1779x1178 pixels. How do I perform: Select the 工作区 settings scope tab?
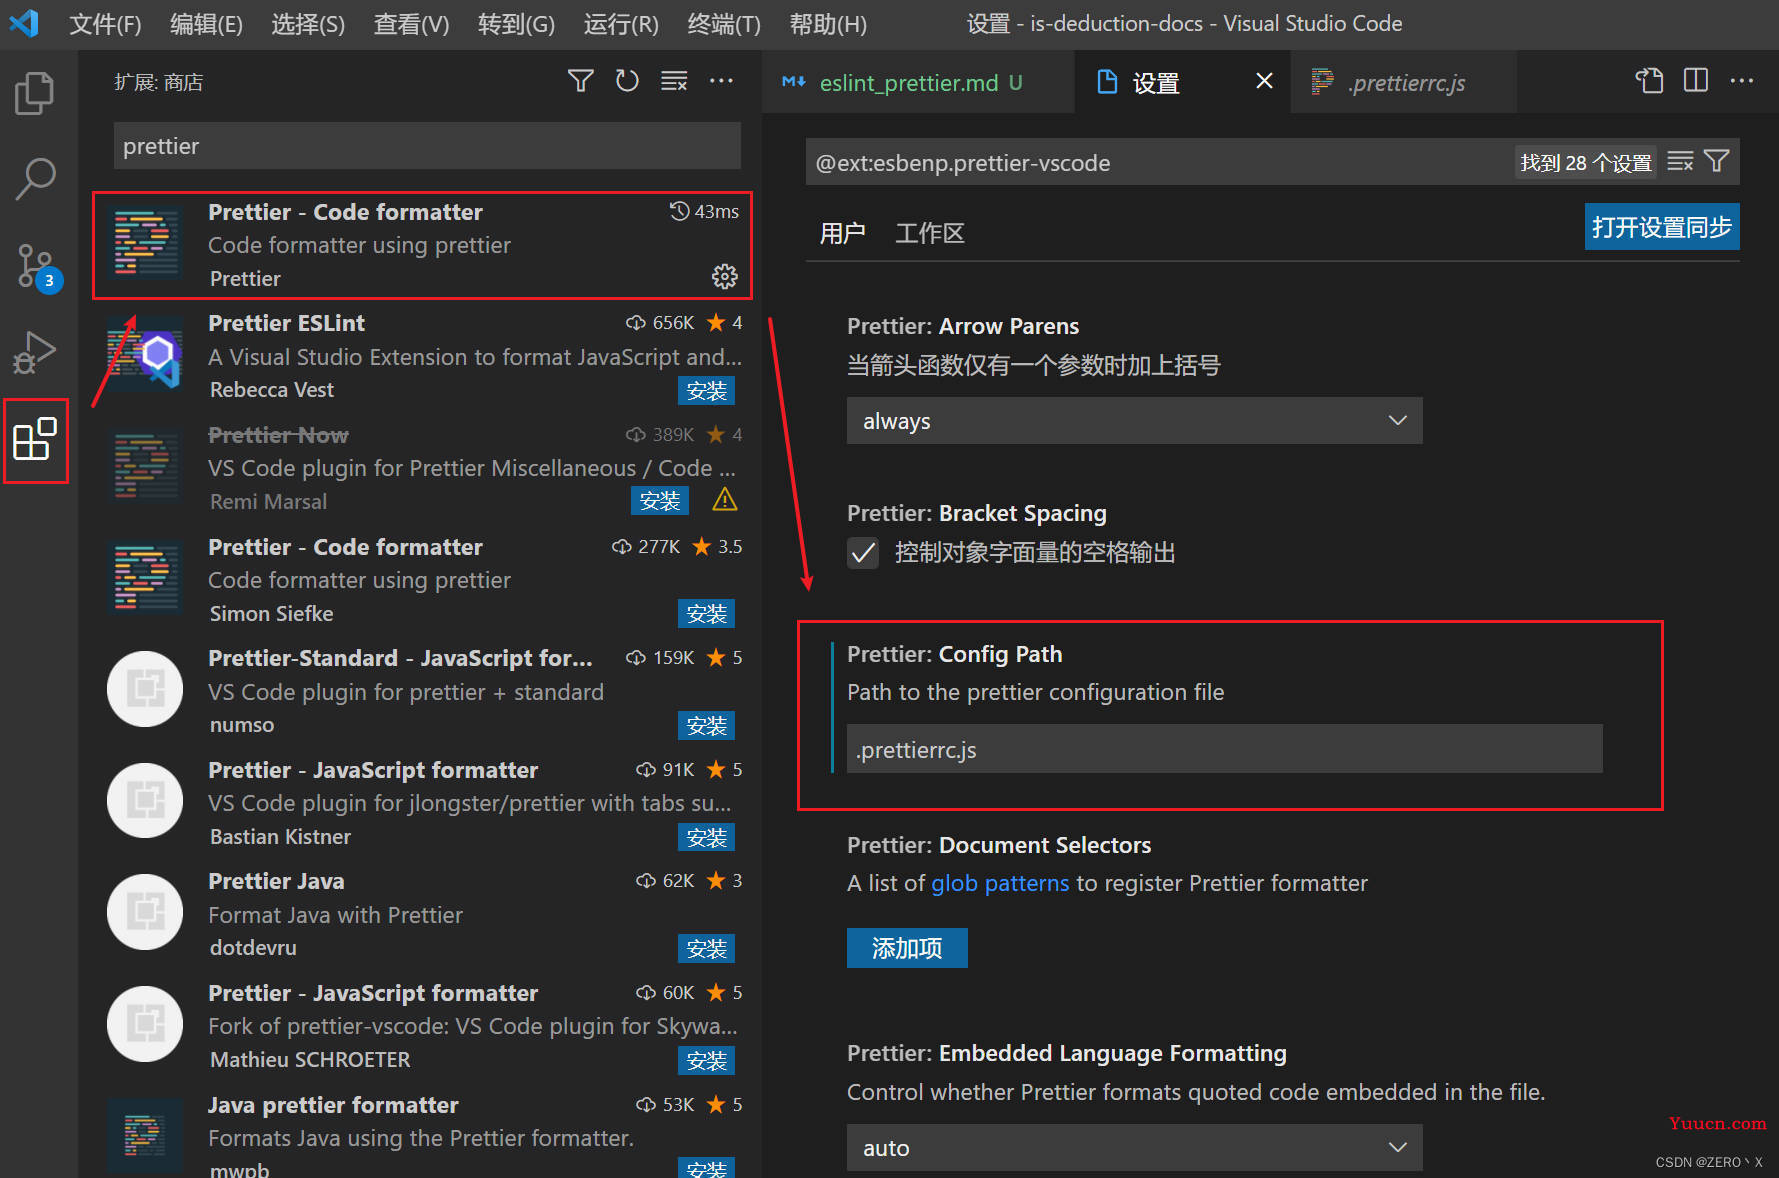[930, 233]
